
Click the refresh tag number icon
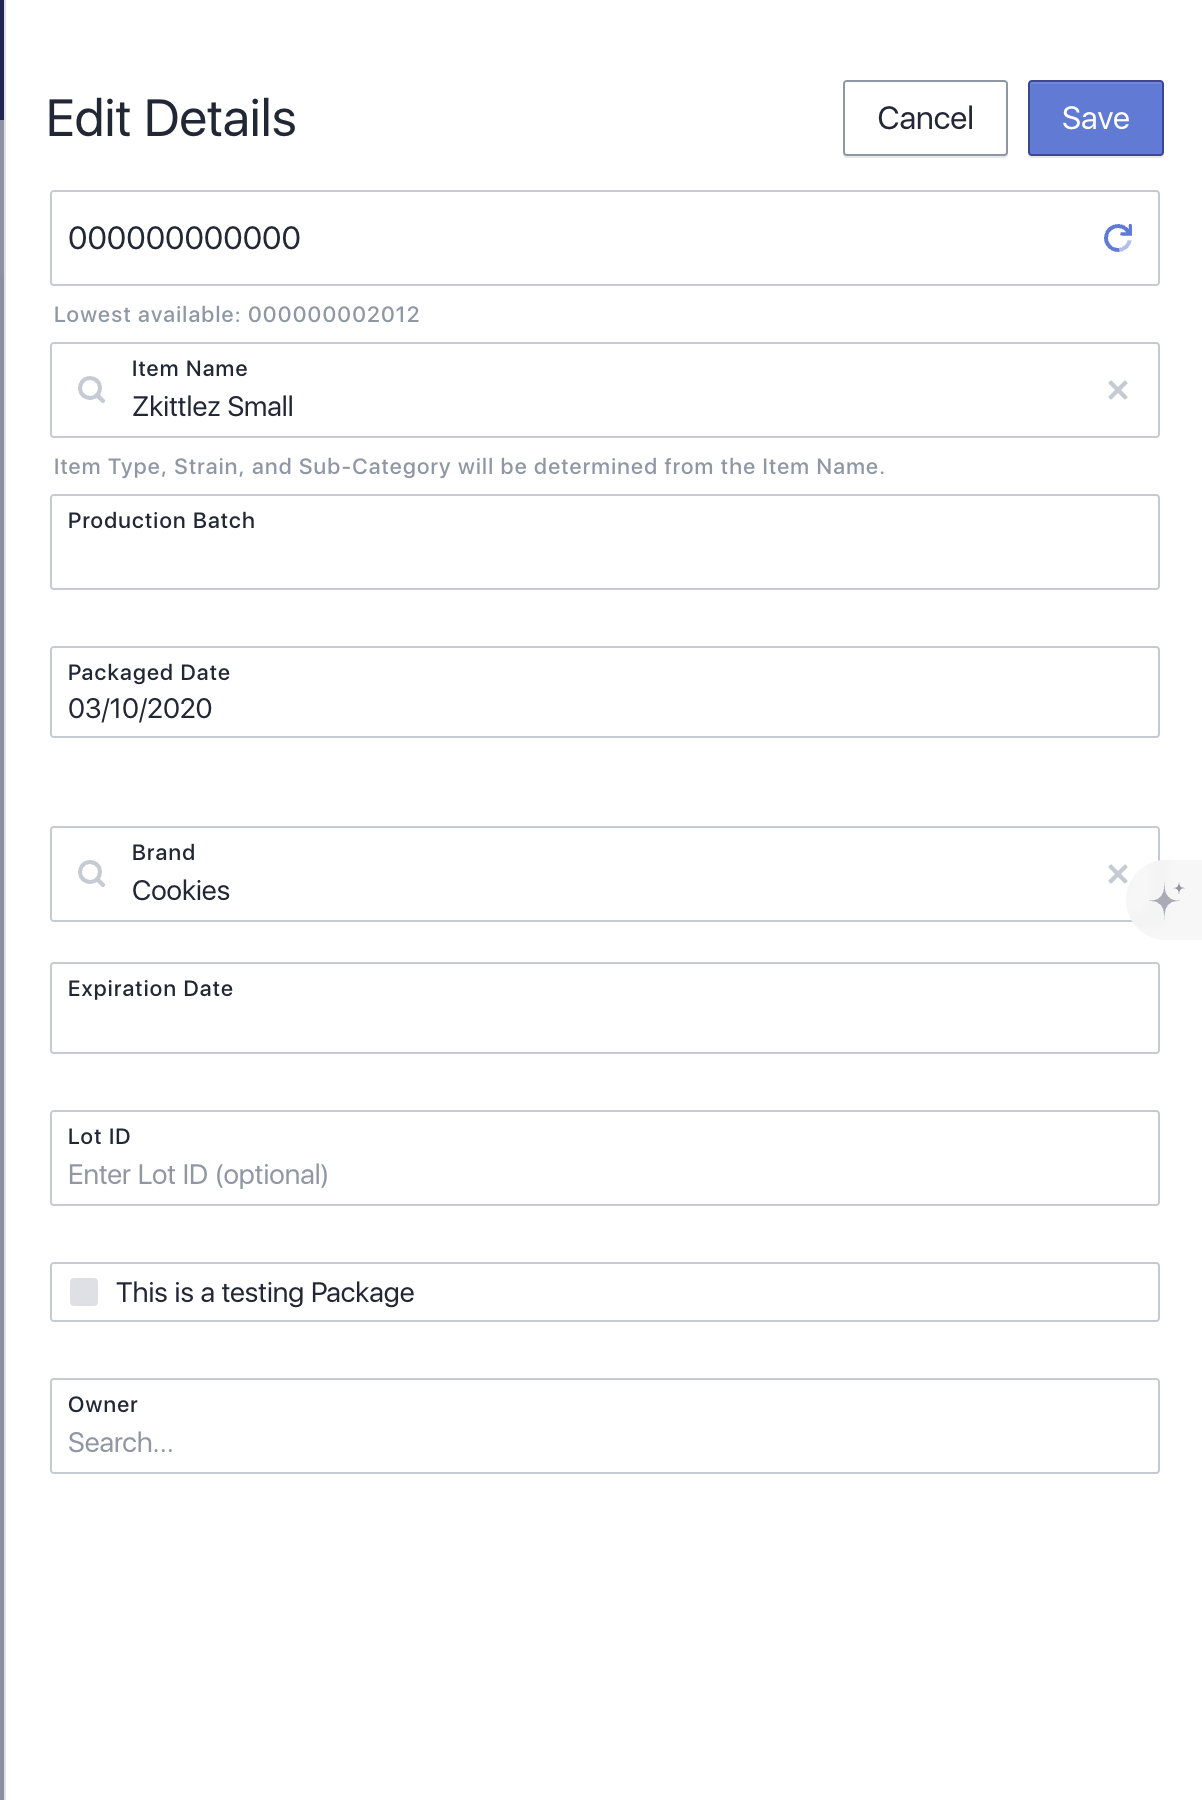click(x=1117, y=238)
